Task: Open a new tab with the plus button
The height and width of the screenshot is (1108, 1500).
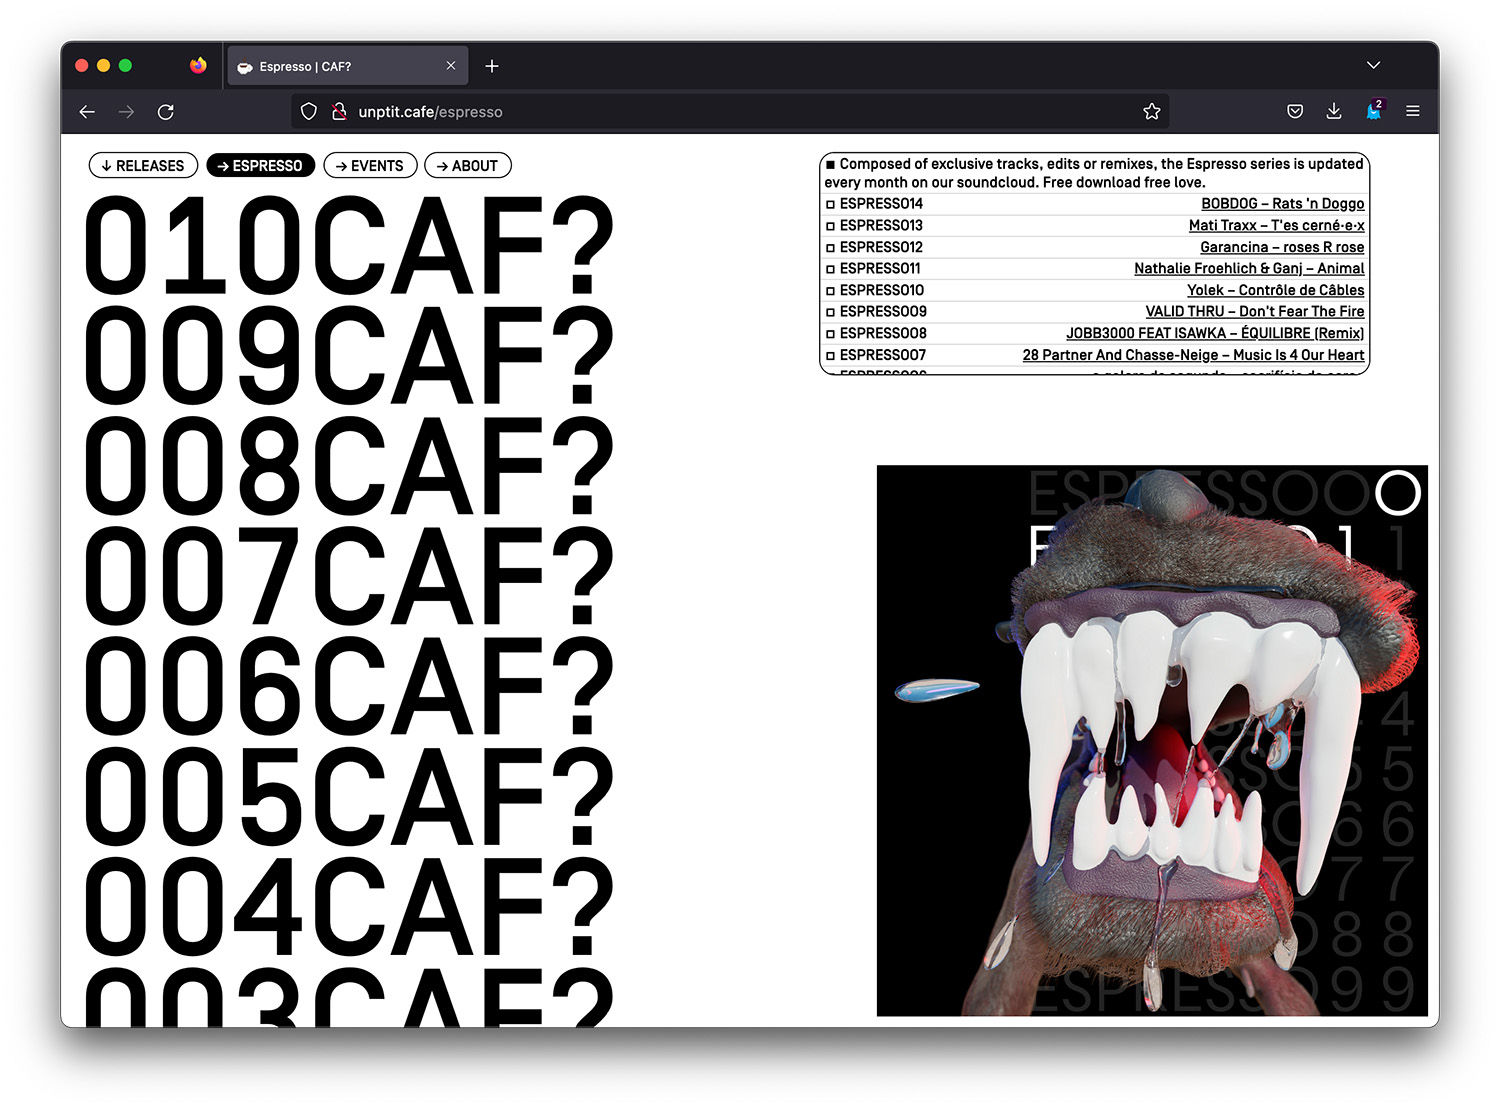Action: click(492, 66)
